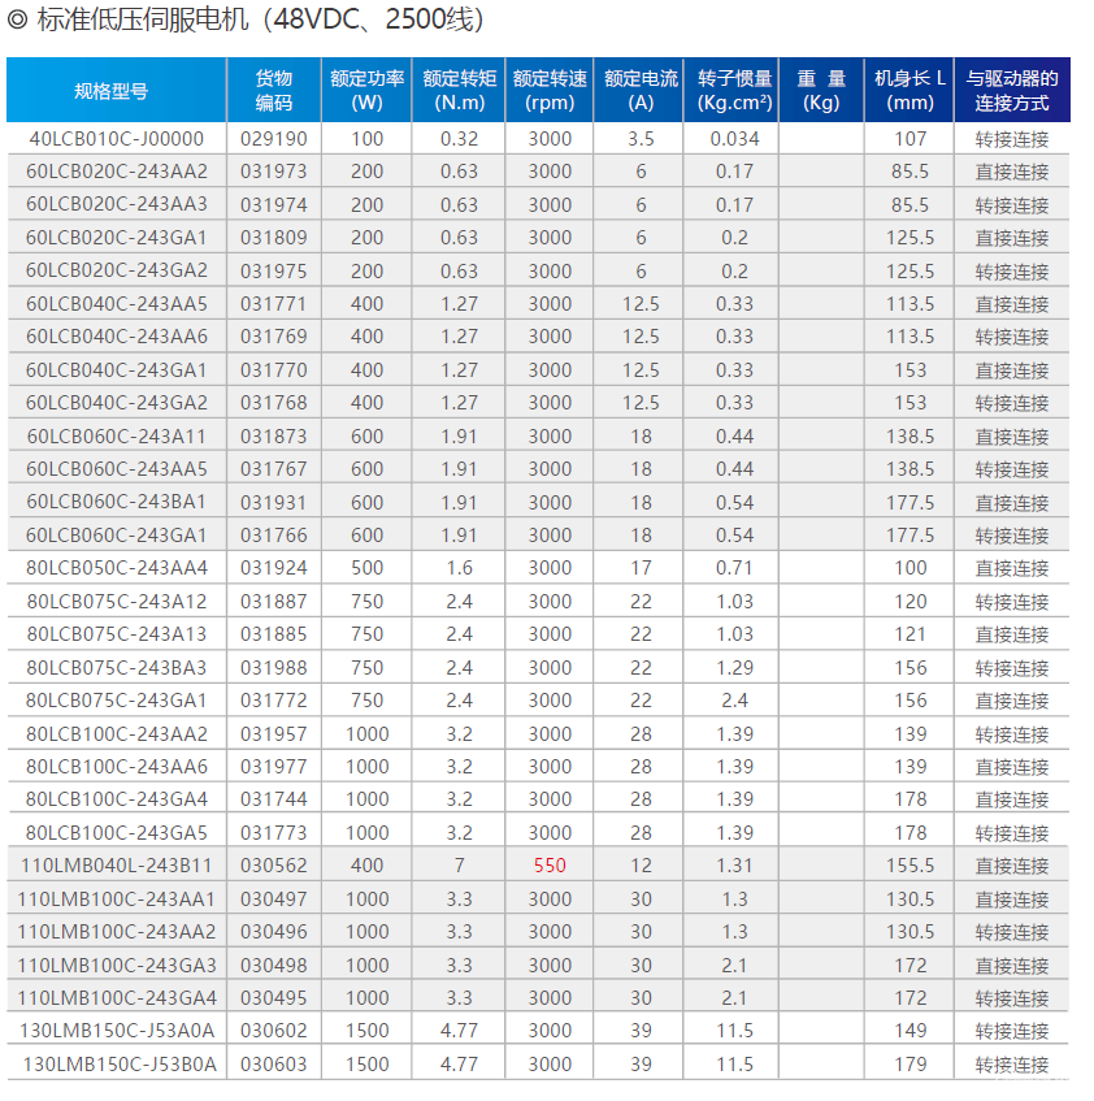The width and height of the screenshot is (1094, 1101).
Task: Click the 转子惯量 (Kg.cm²) header
Action: (x=734, y=90)
